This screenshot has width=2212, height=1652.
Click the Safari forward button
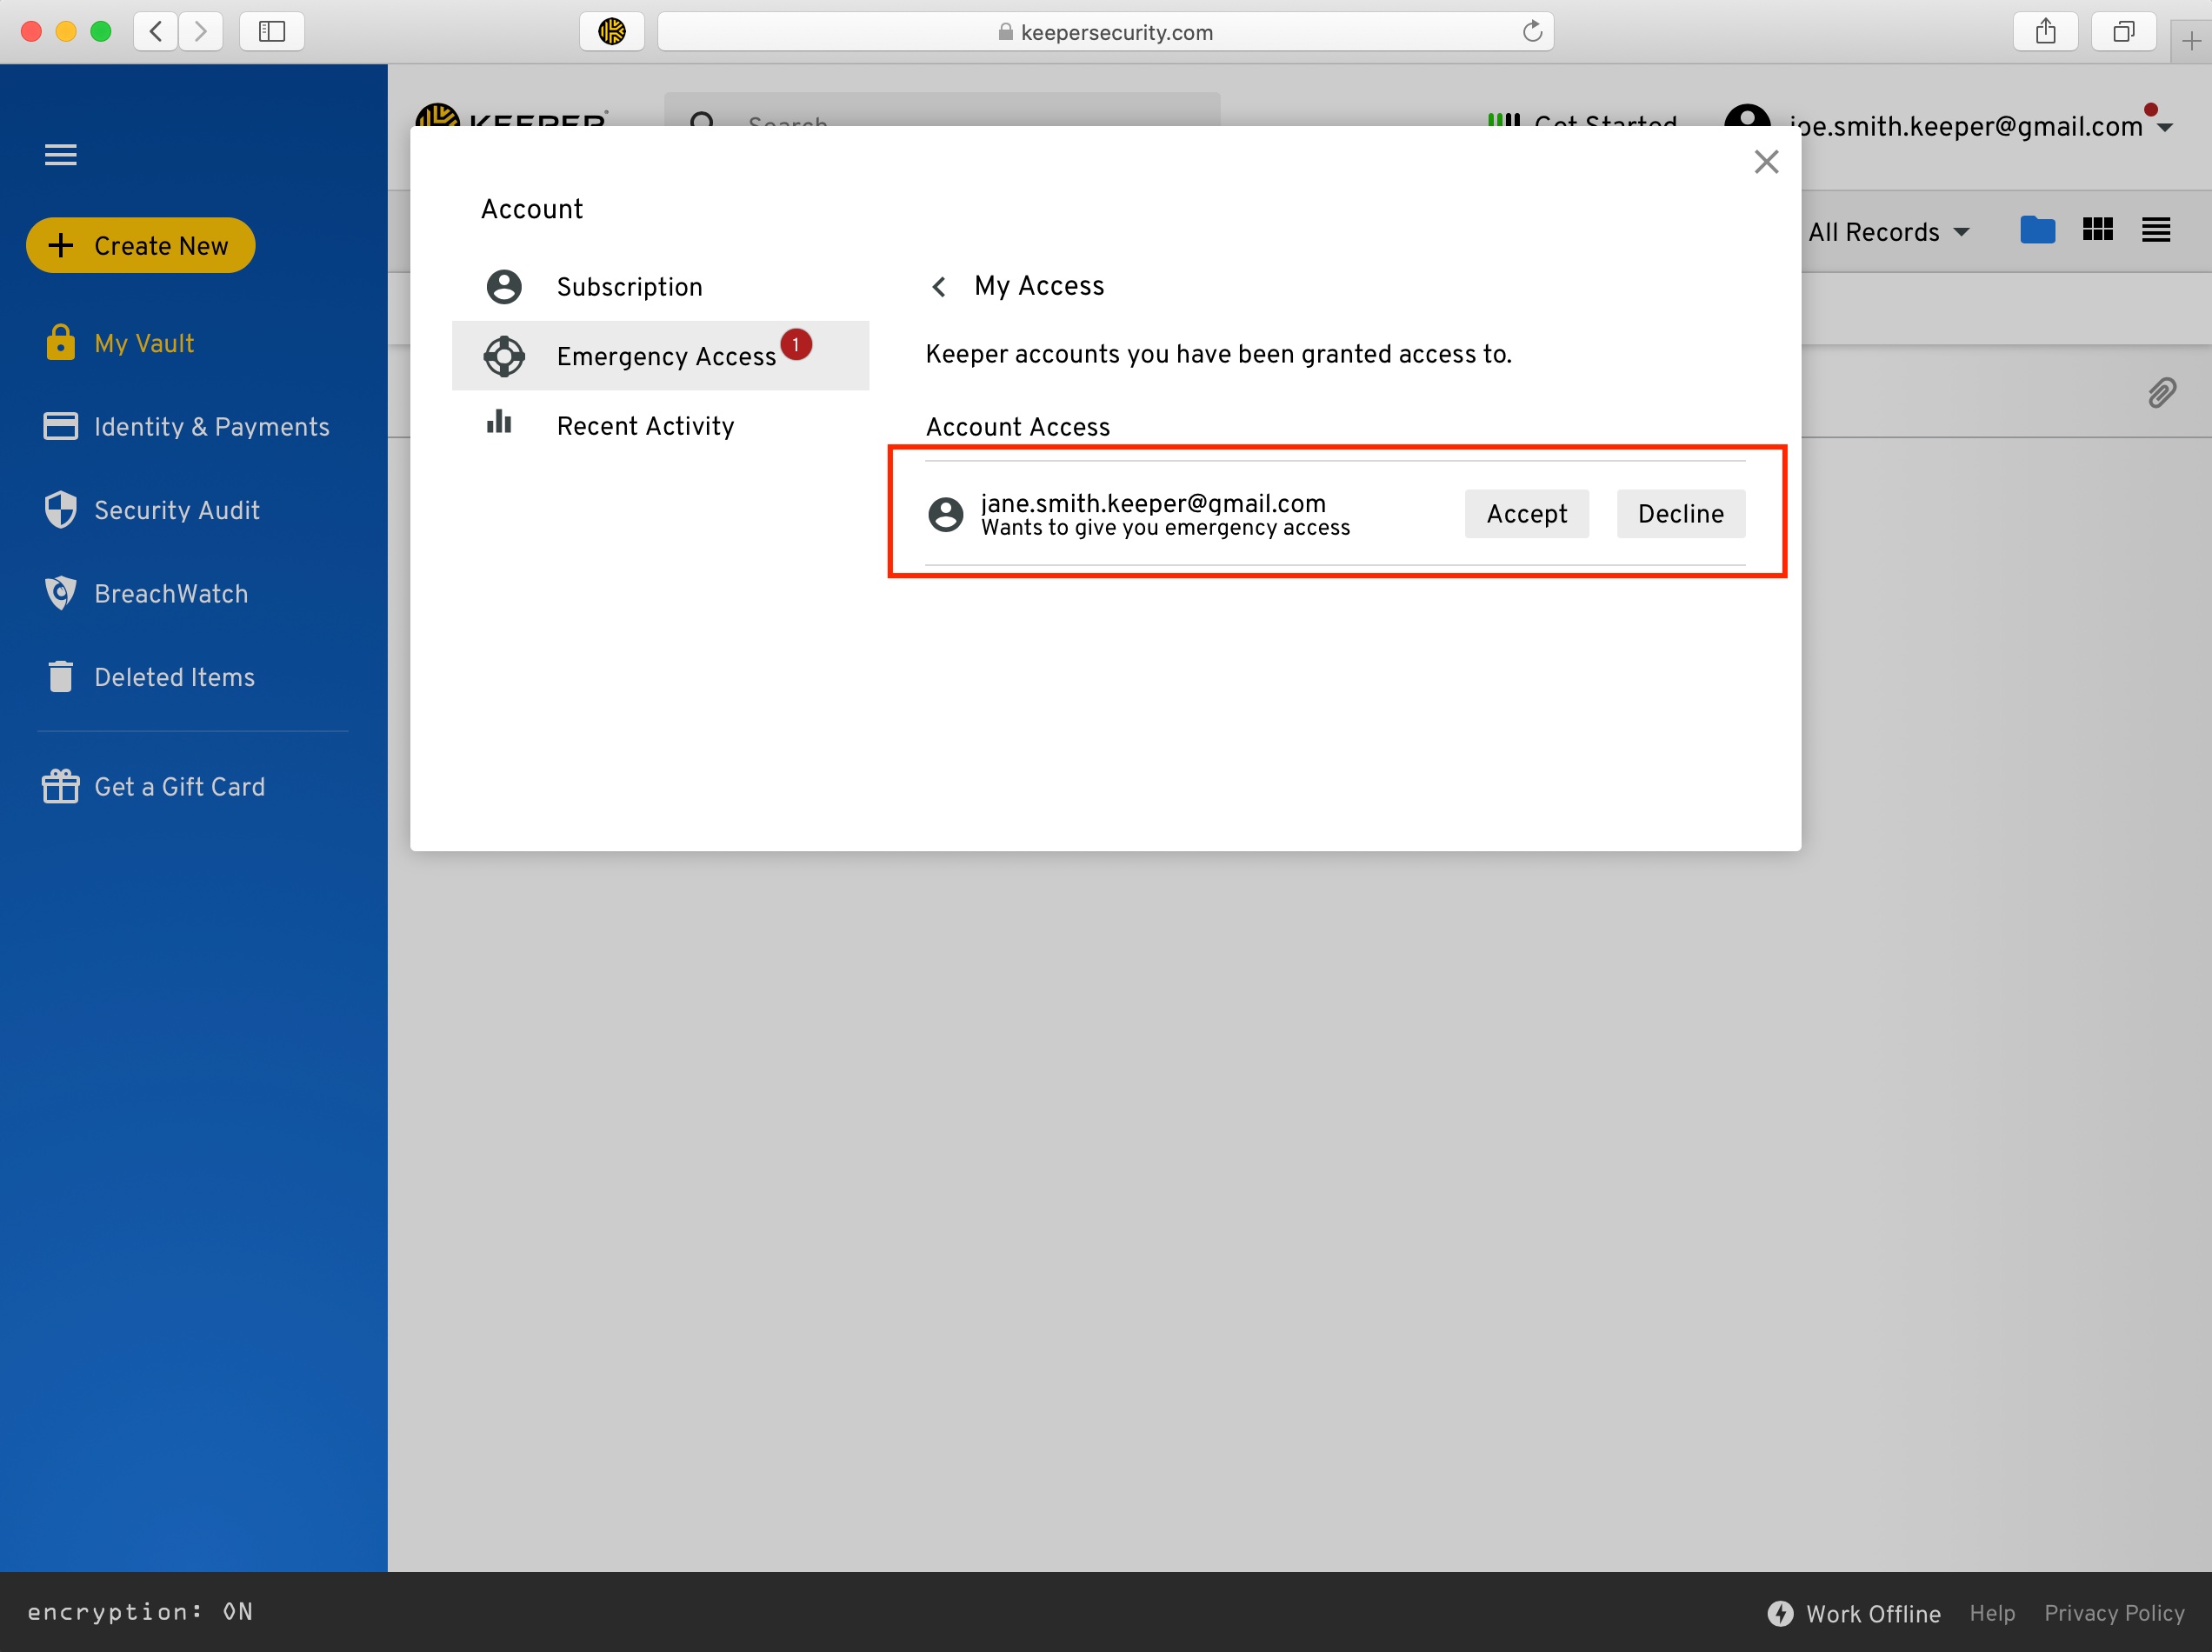click(x=201, y=32)
